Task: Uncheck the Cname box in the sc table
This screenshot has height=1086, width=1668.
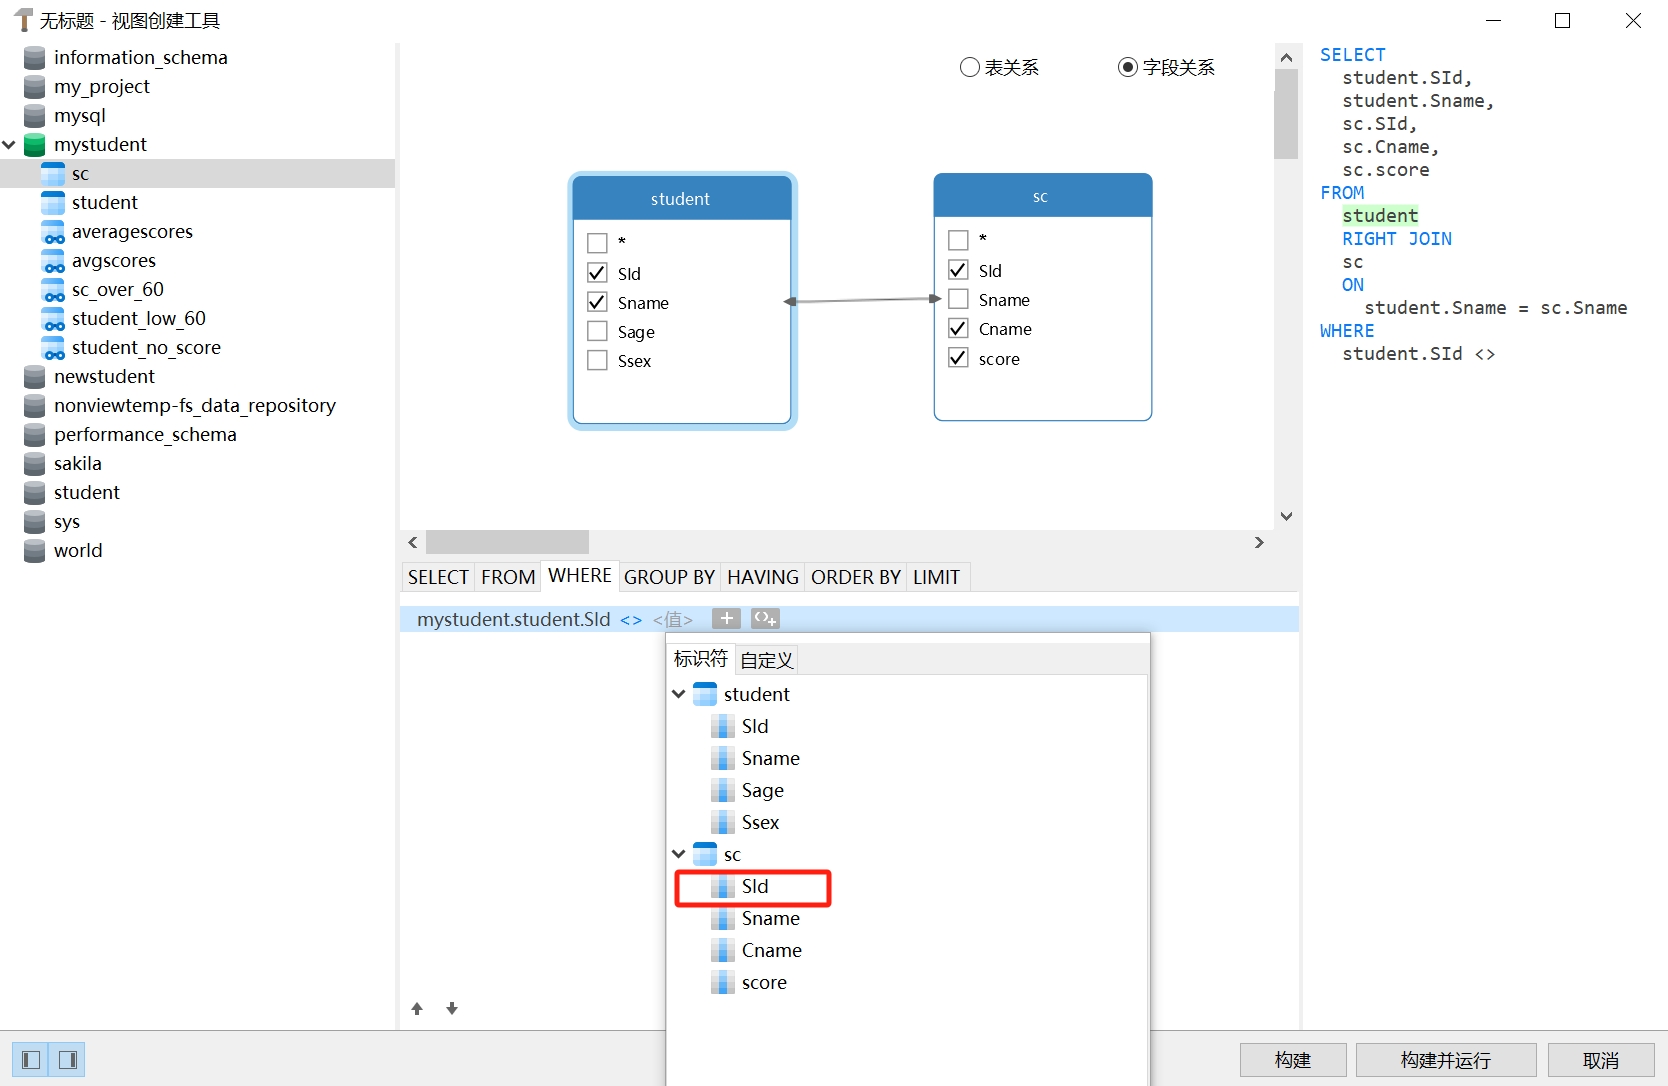Action: point(958,329)
